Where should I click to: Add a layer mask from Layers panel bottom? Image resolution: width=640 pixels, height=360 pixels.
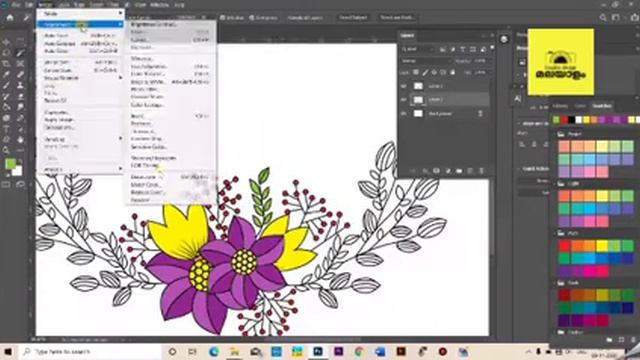(436, 171)
